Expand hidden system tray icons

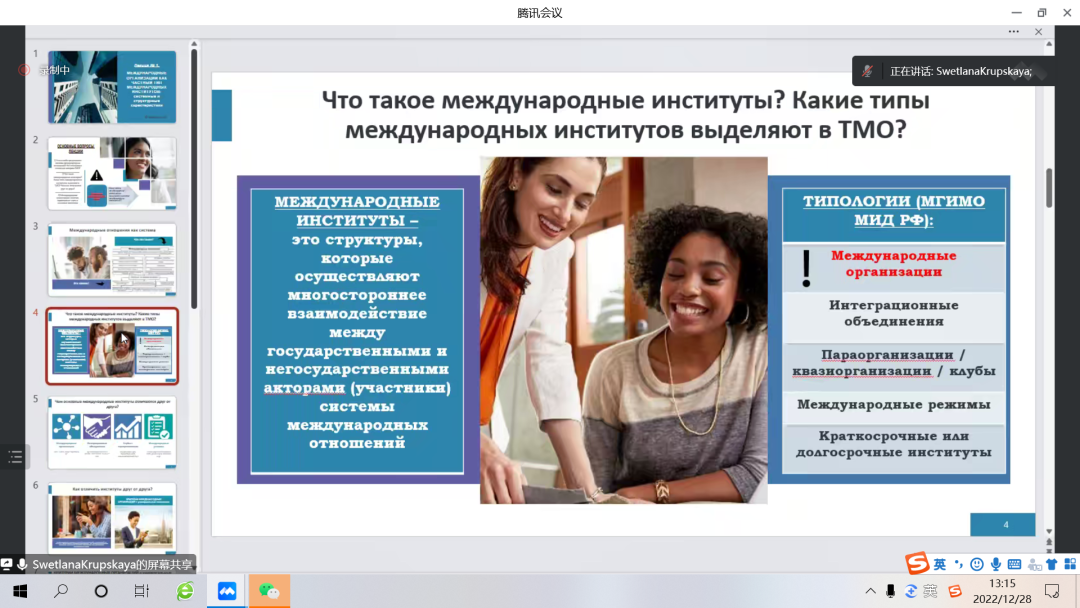pos(870,591)
